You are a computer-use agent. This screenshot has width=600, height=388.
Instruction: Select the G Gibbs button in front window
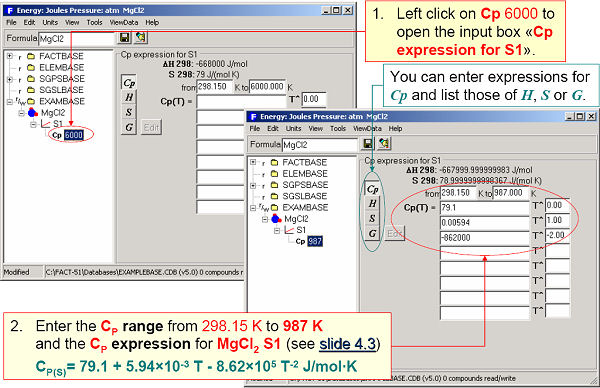[x=372, y=233]
